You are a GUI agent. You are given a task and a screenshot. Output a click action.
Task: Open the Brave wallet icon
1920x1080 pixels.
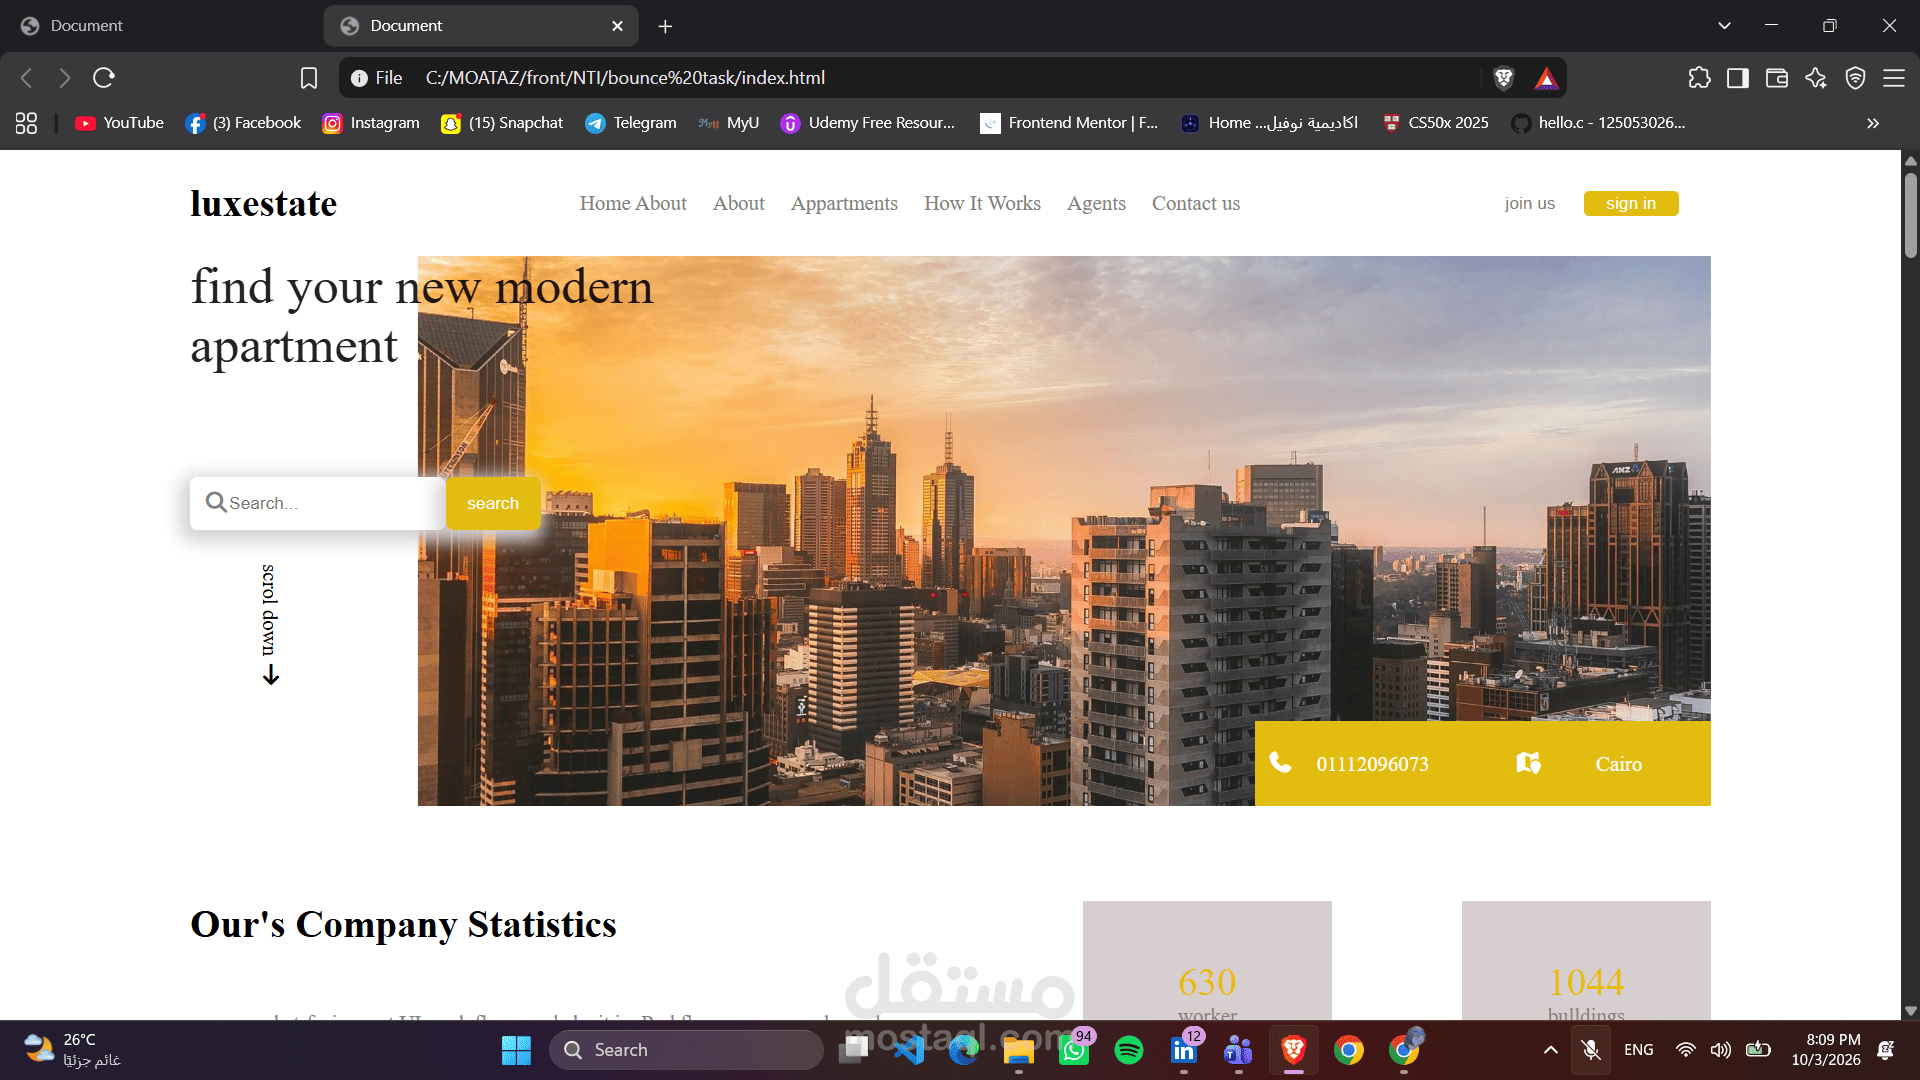pos(1777,78)
